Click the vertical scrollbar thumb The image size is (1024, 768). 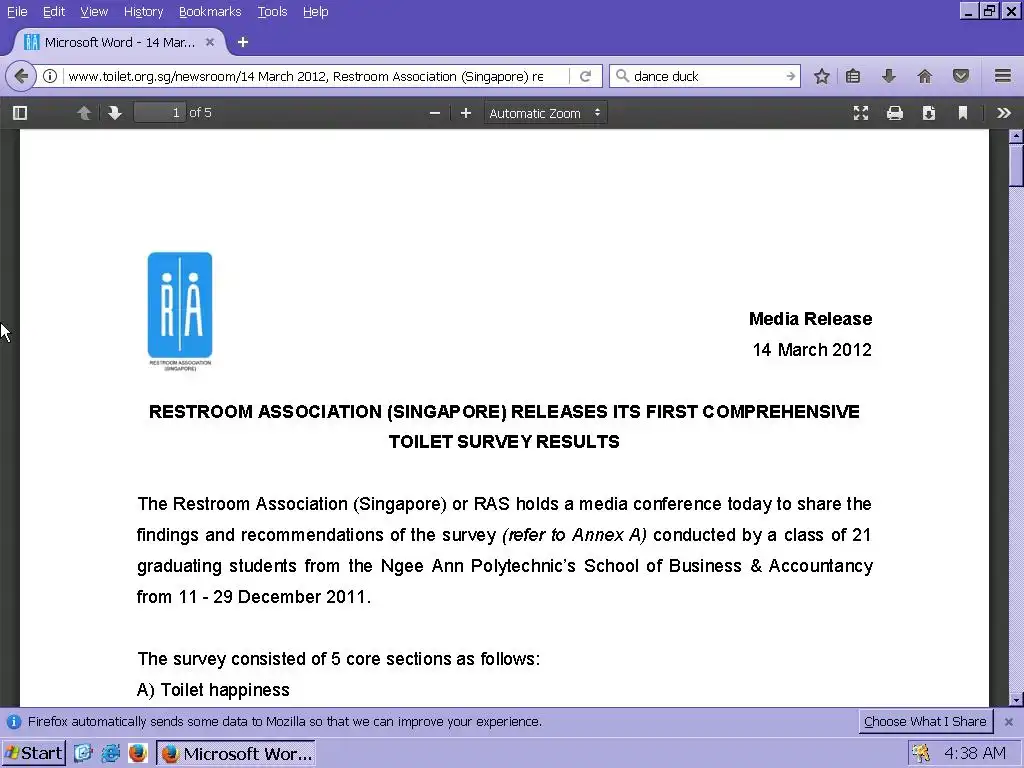tap(1016, 166)
